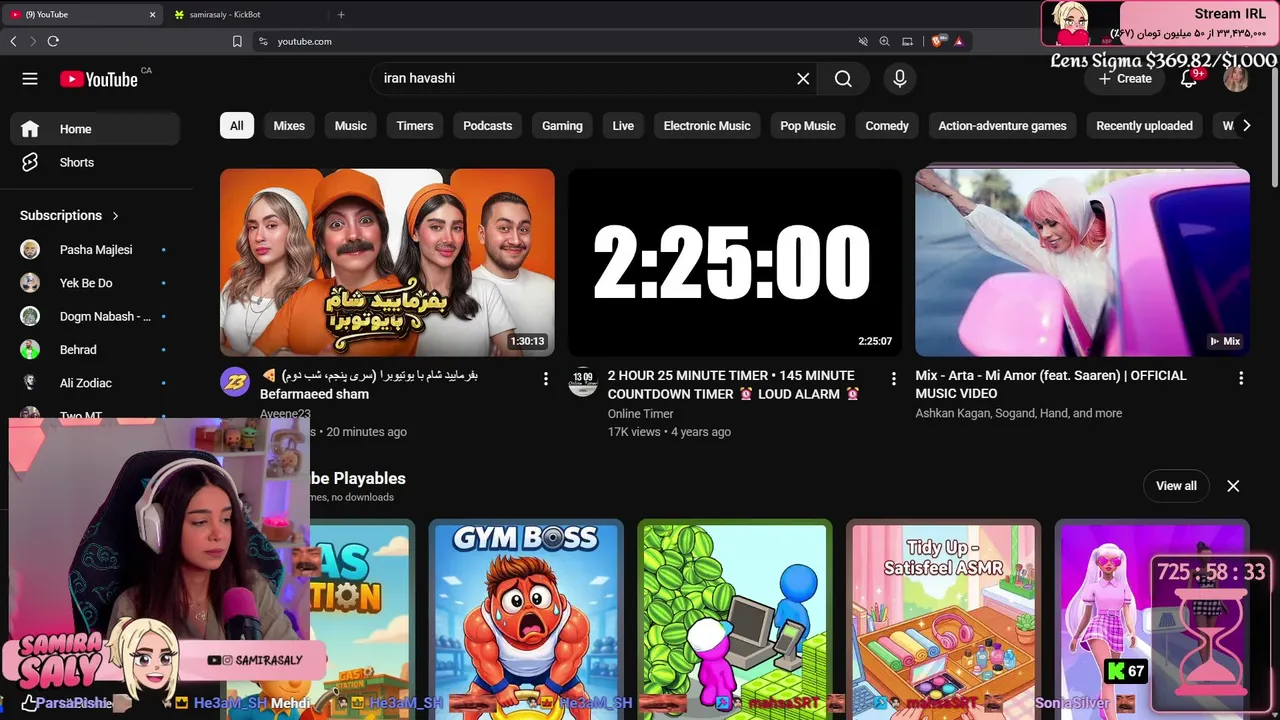Open Tidy Up - Satisfeel ASMR game
This screenshot has height=720, width=1280.
(943, 619)
